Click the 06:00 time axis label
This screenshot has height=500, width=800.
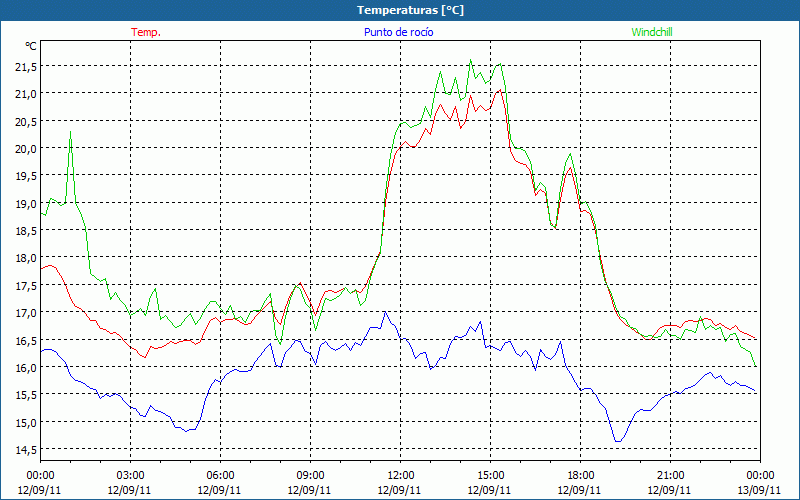tap(220, 476)
